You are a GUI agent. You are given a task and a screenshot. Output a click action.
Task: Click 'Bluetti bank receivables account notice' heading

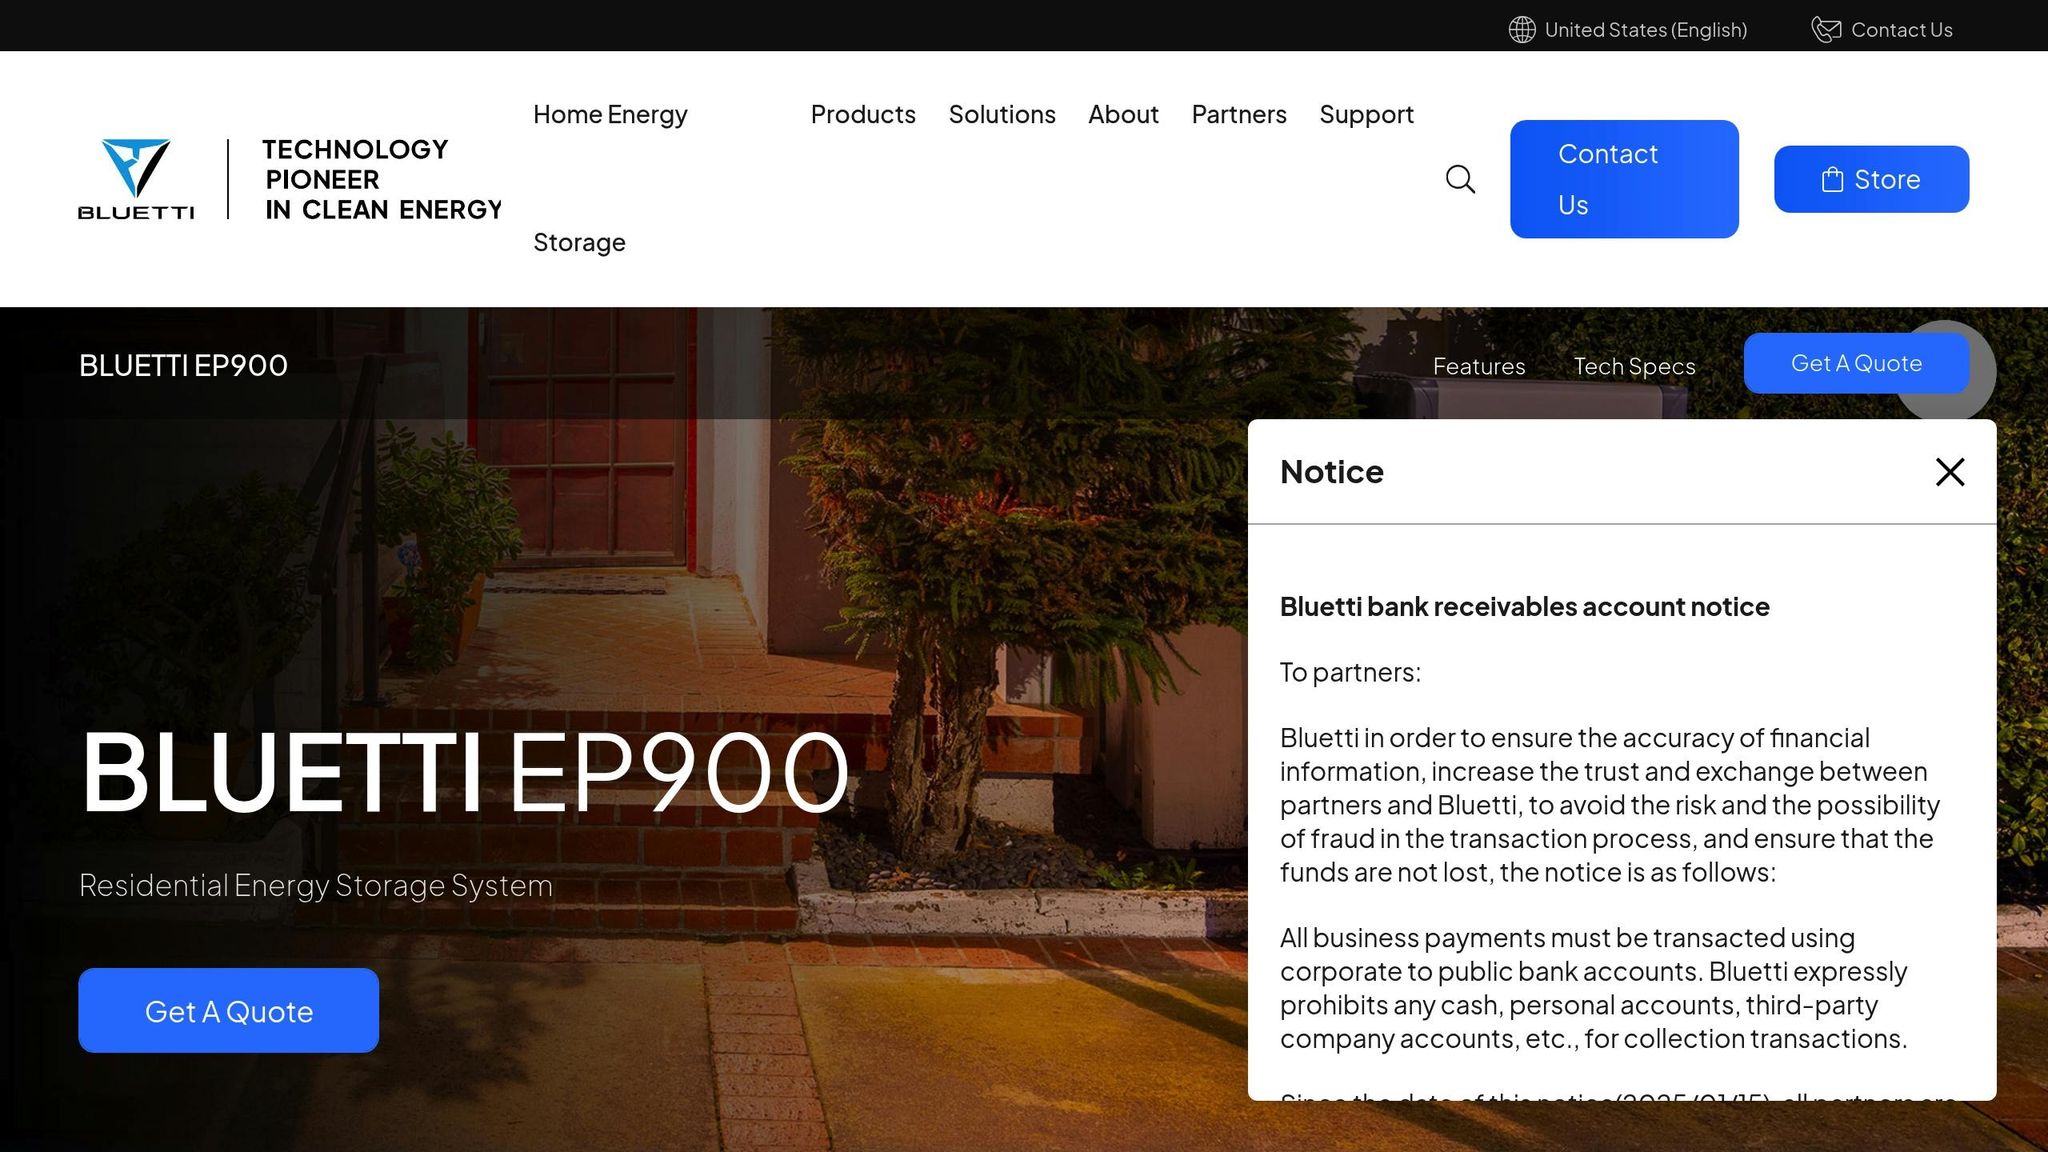(1524, 606)
